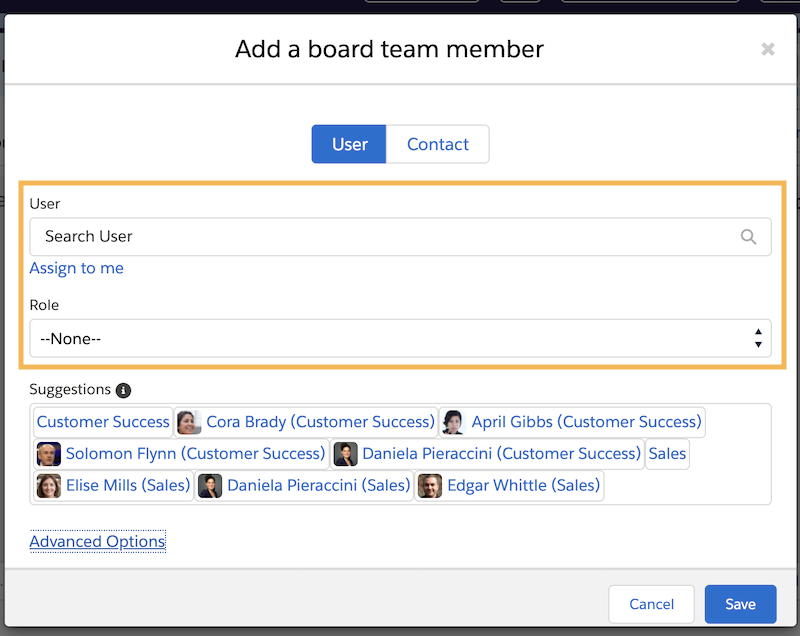
Task: Expand Advanced Options
Action: coord(97,541)
